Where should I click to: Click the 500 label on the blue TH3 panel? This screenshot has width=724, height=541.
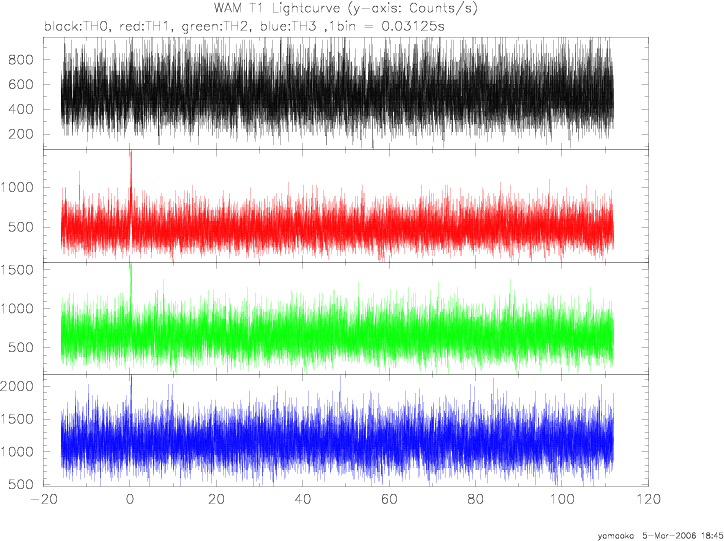point(21,484)
